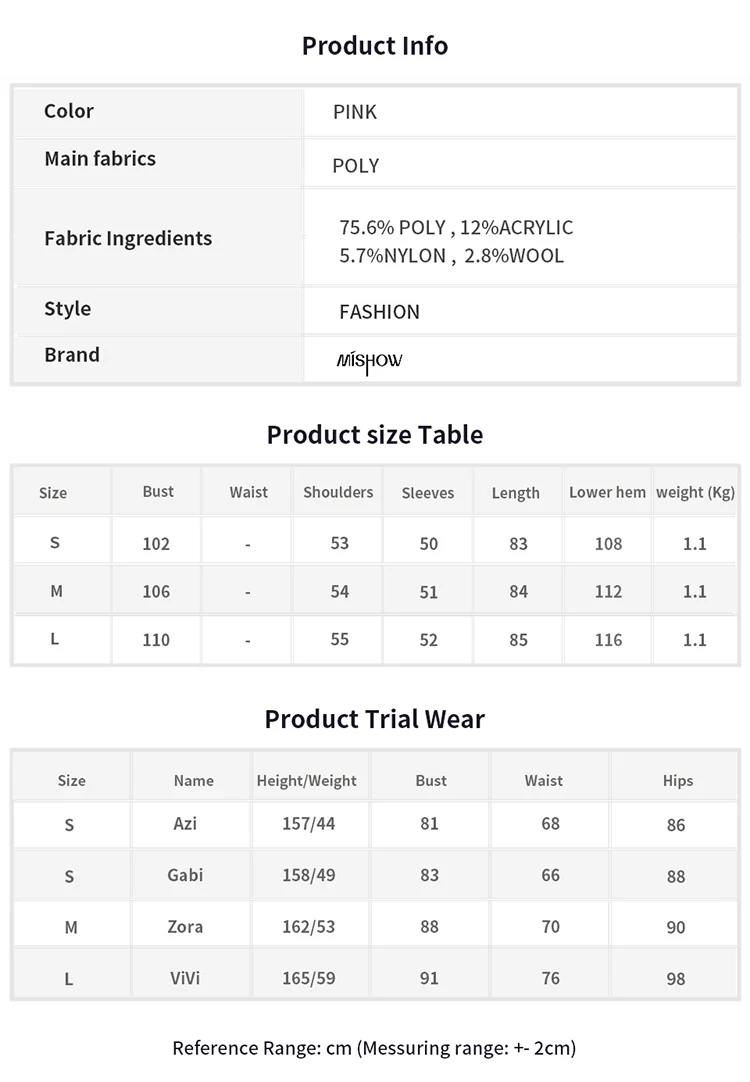The width and height of the screenshot is (750, 1082).
Task: Select ViVi's hips value 98
Action: (675, 978)
